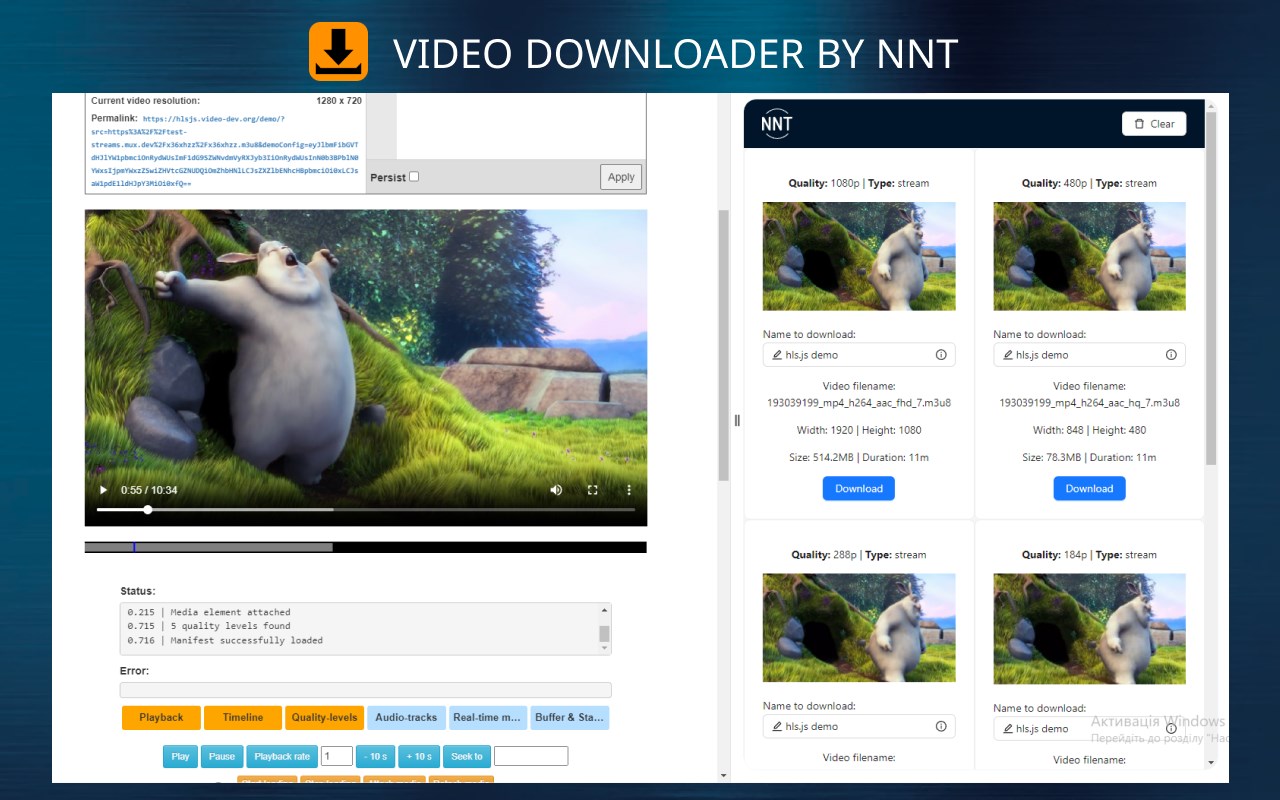The width and height of the screenshot is (1280, 800).
Task: Click the Playback rate button
Action: tap(282, 756)
